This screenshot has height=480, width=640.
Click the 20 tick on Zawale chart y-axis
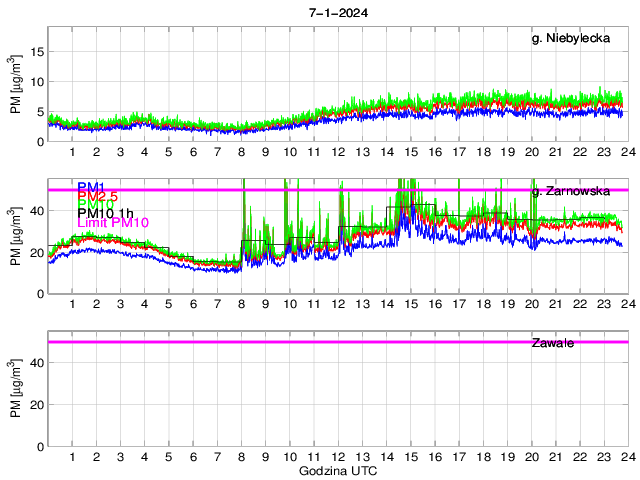(x=37, y=405)
